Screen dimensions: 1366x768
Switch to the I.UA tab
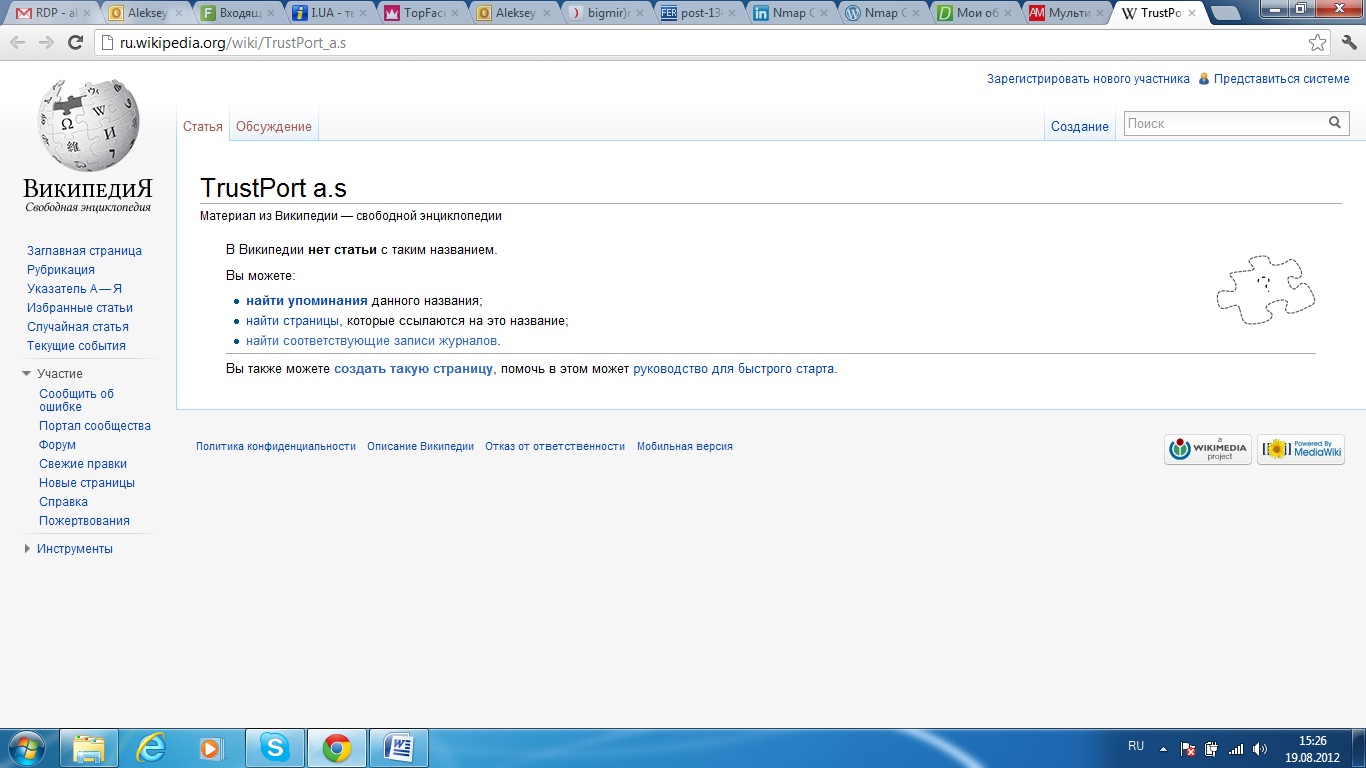pyautogui.click(x=329, y=14)
